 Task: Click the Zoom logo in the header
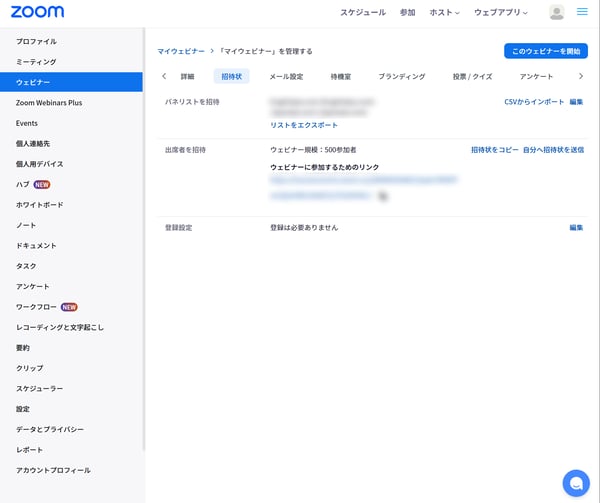[x=37, y=12]
